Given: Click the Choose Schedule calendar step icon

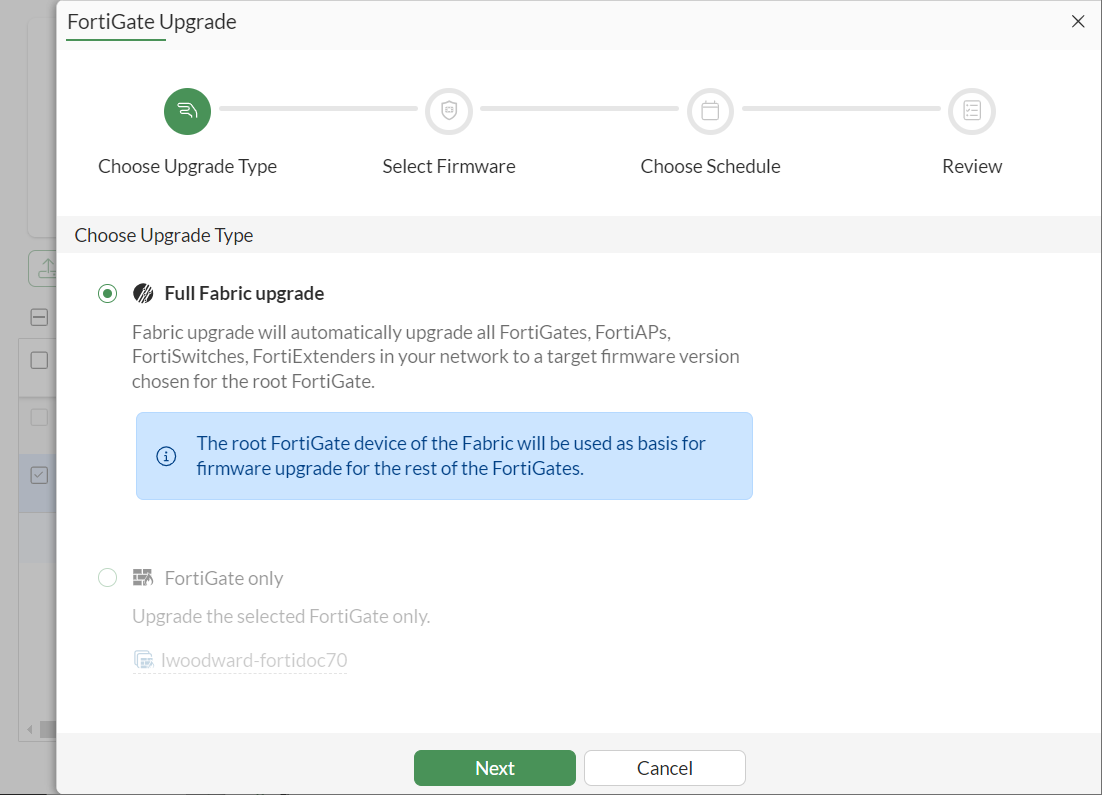Looking at the screenshot, I should click(710, 111).
